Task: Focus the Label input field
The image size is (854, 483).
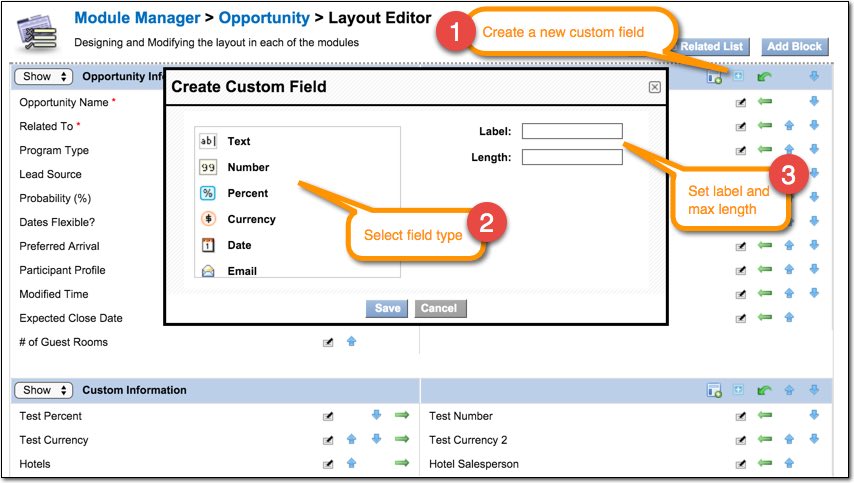Action: coord(572,131)
